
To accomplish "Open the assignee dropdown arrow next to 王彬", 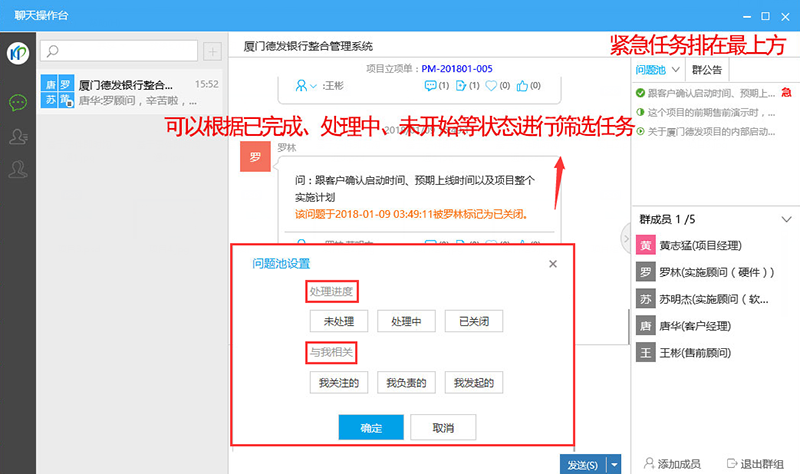I will click(313, 86).
